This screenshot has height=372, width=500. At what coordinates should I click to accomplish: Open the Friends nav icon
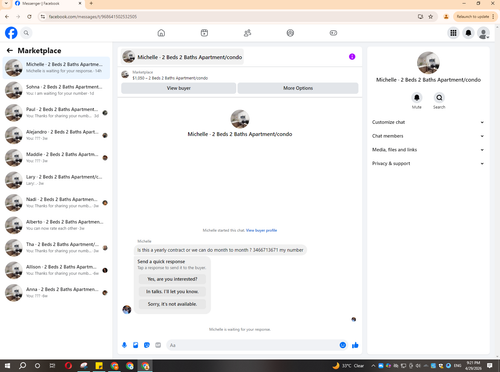coord(247,33)
